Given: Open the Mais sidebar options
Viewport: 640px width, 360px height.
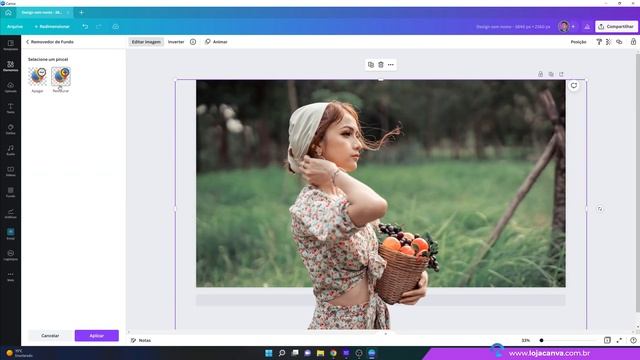Looking at the screenshot, I should click(11, 276).
